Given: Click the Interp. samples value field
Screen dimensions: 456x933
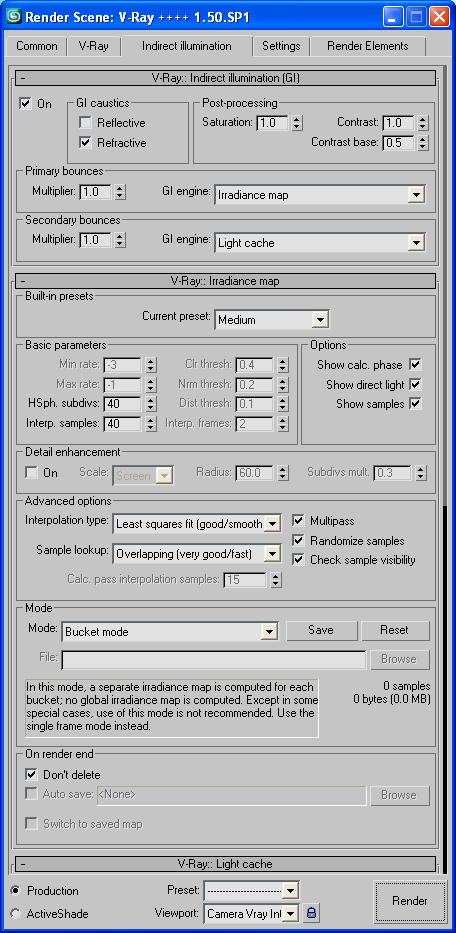Looking at the screenshot, I should pos(123,424).
